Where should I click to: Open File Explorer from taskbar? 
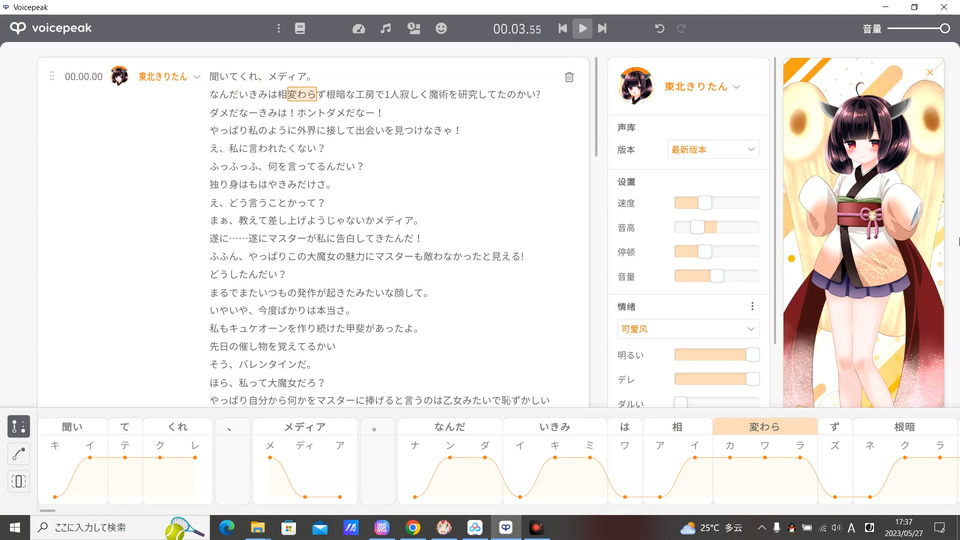258,528
